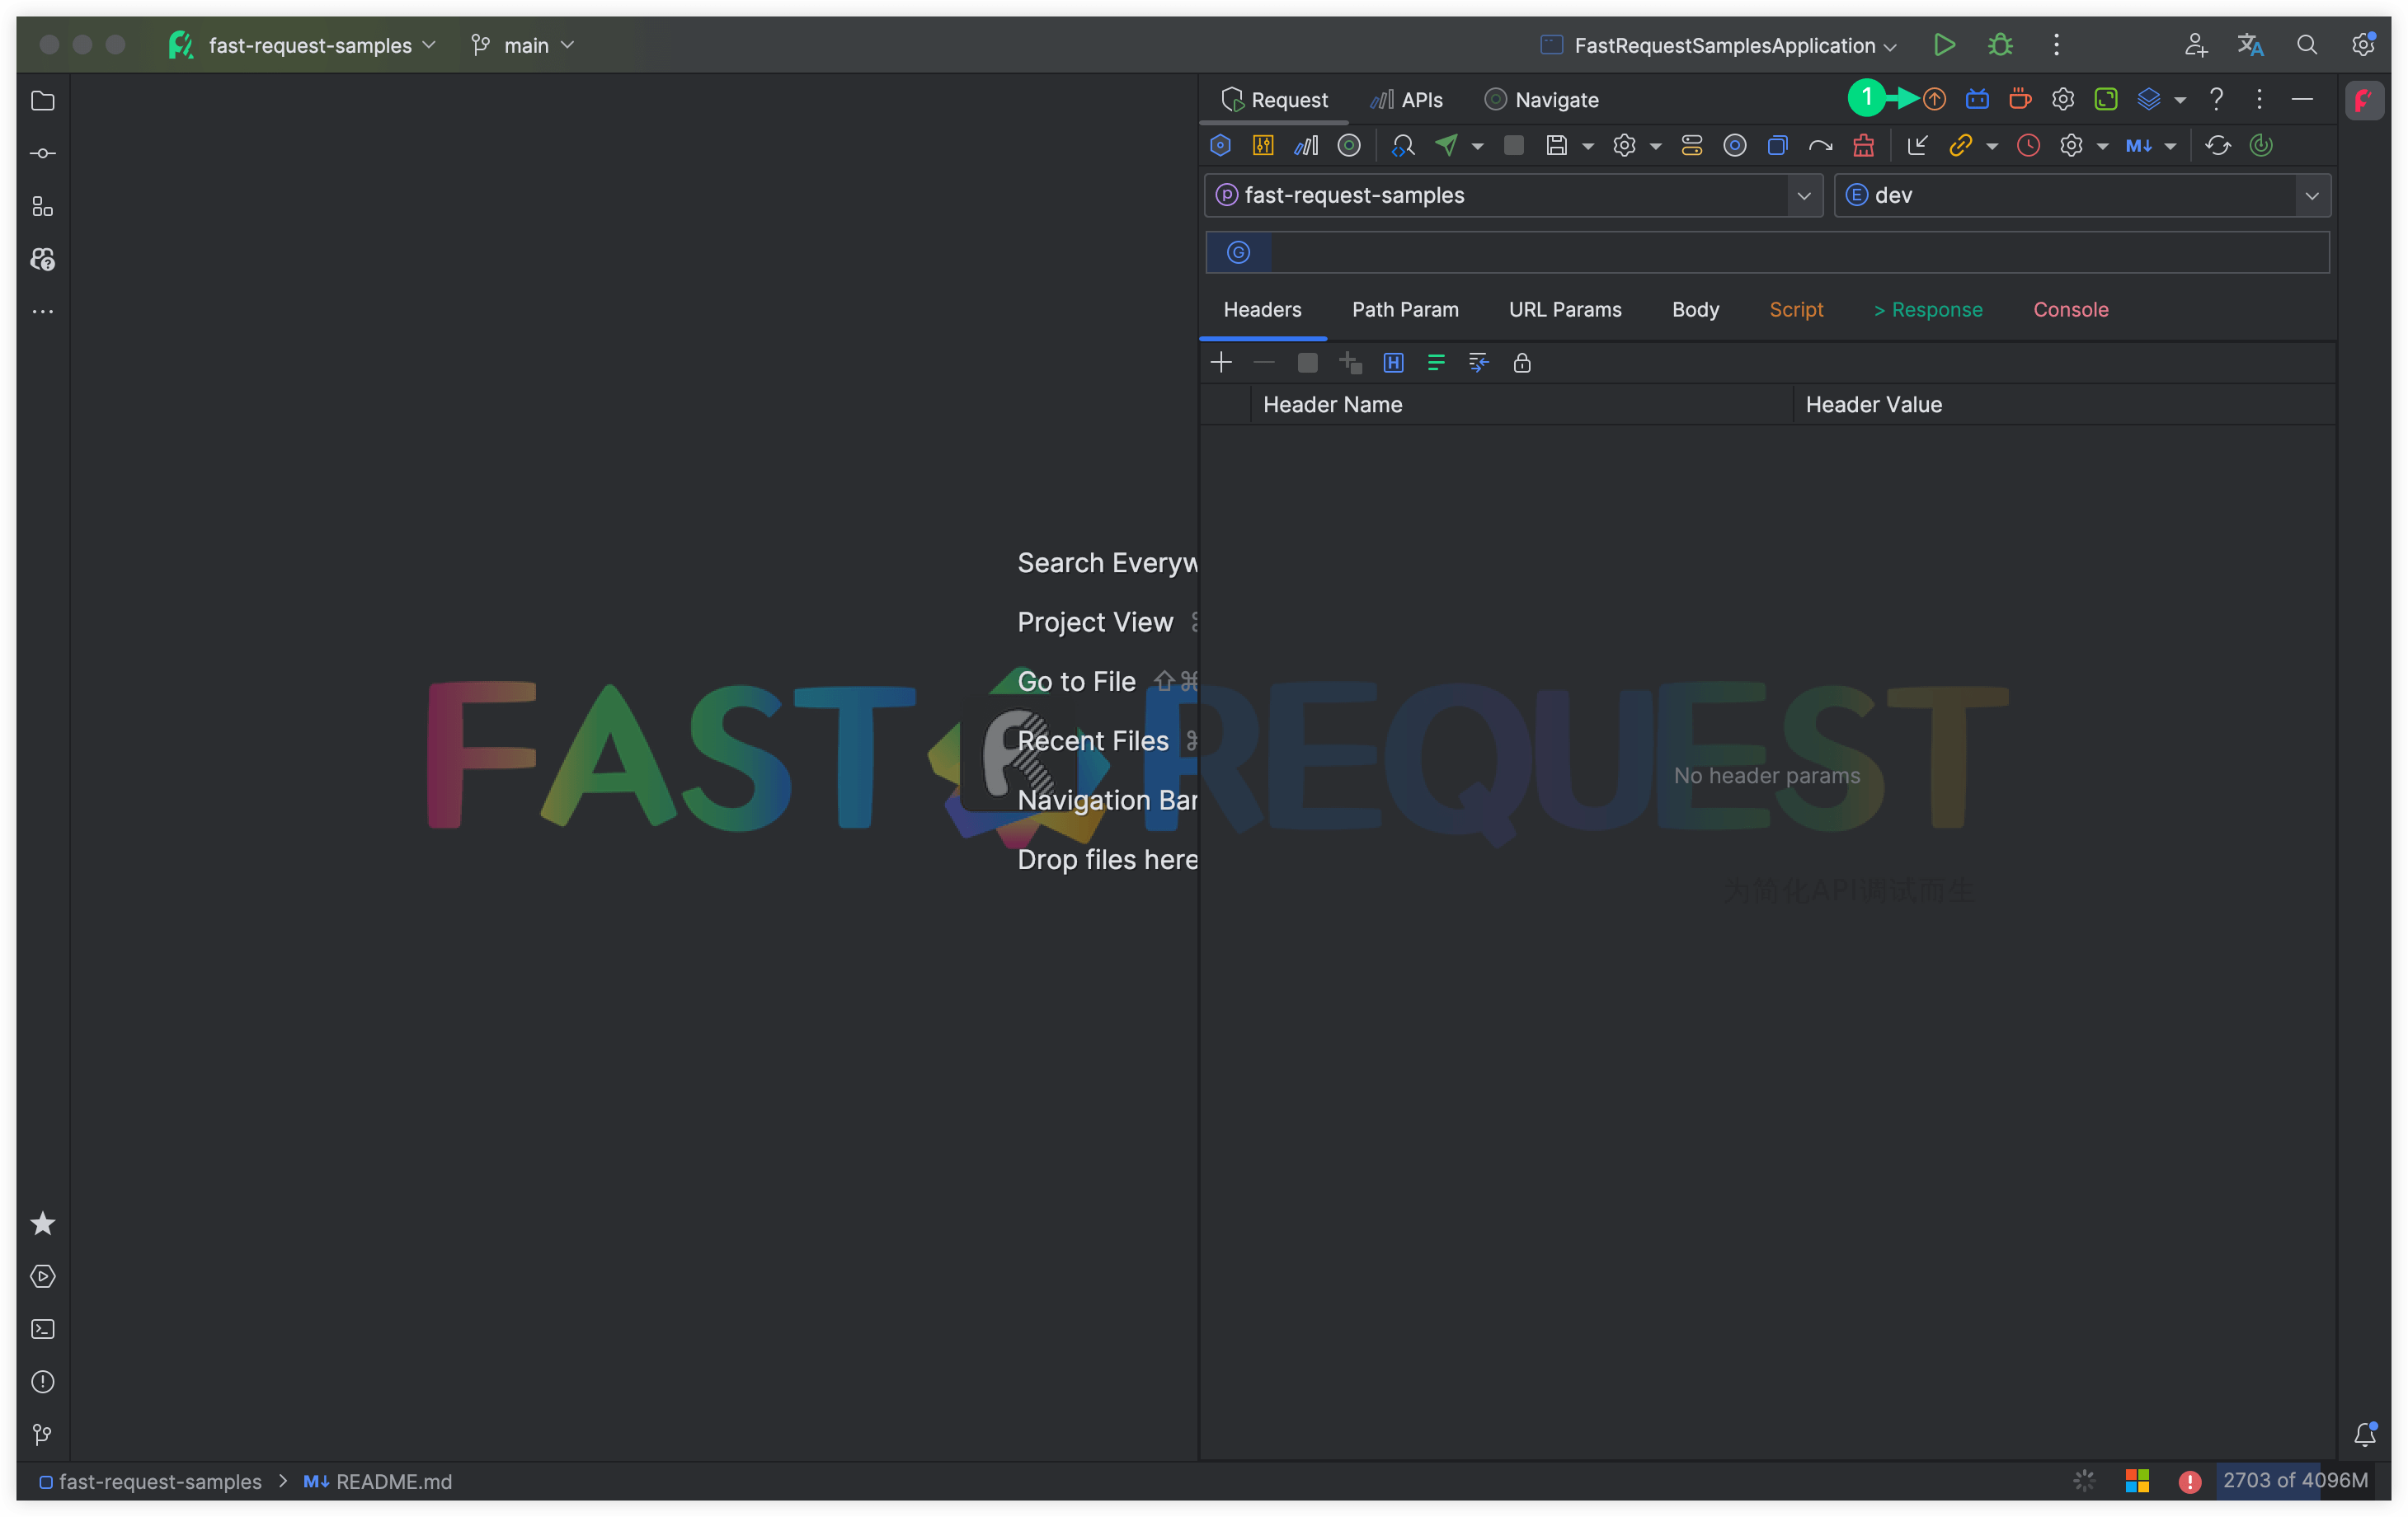This screenshot has width=2408, height=1517.
Task: Click the green paper-plane send request icon
Action: (x=1446, y=146)
